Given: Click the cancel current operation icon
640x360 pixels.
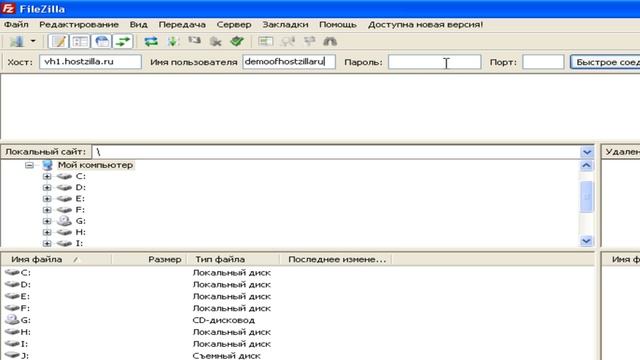Looking at the screenshot, I should click(x=194, y=41).
